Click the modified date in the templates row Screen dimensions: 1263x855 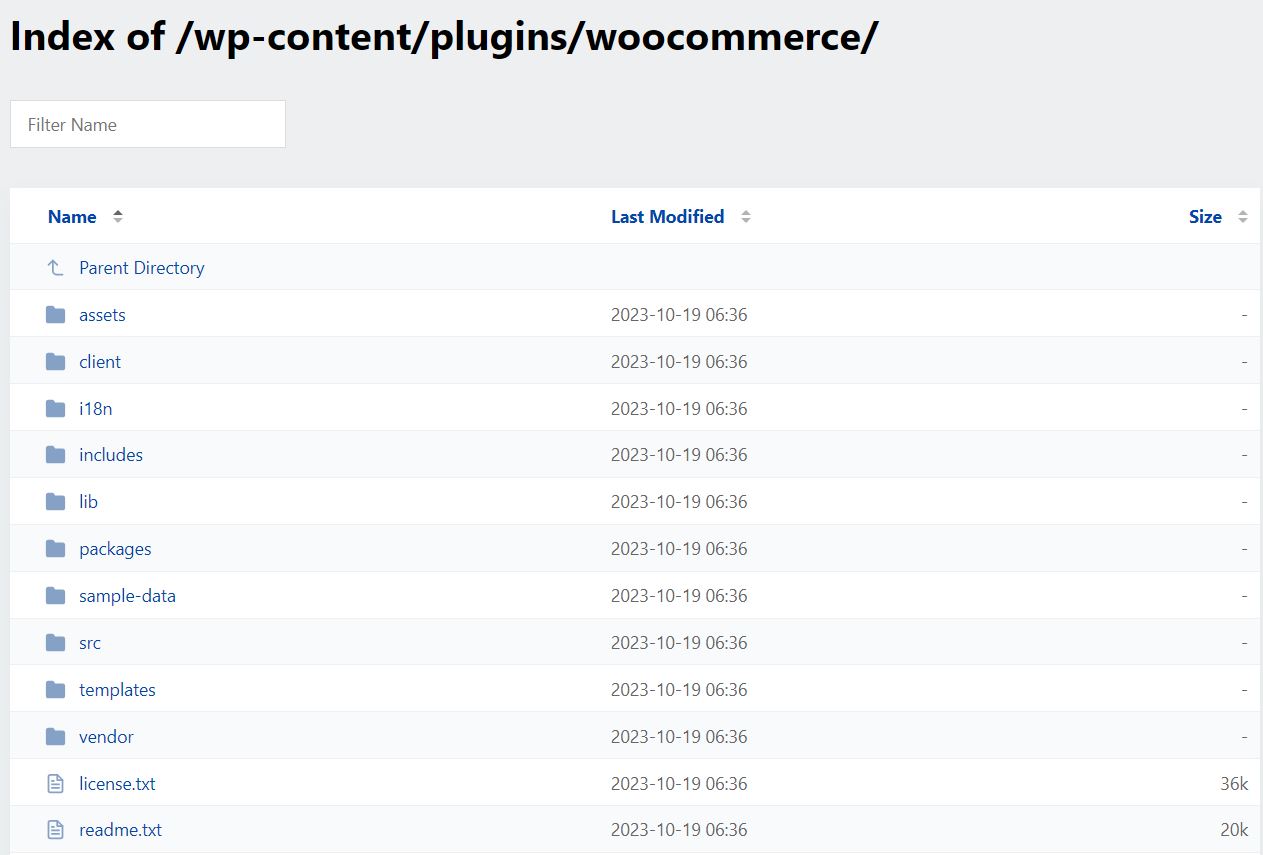coord(679,690)
